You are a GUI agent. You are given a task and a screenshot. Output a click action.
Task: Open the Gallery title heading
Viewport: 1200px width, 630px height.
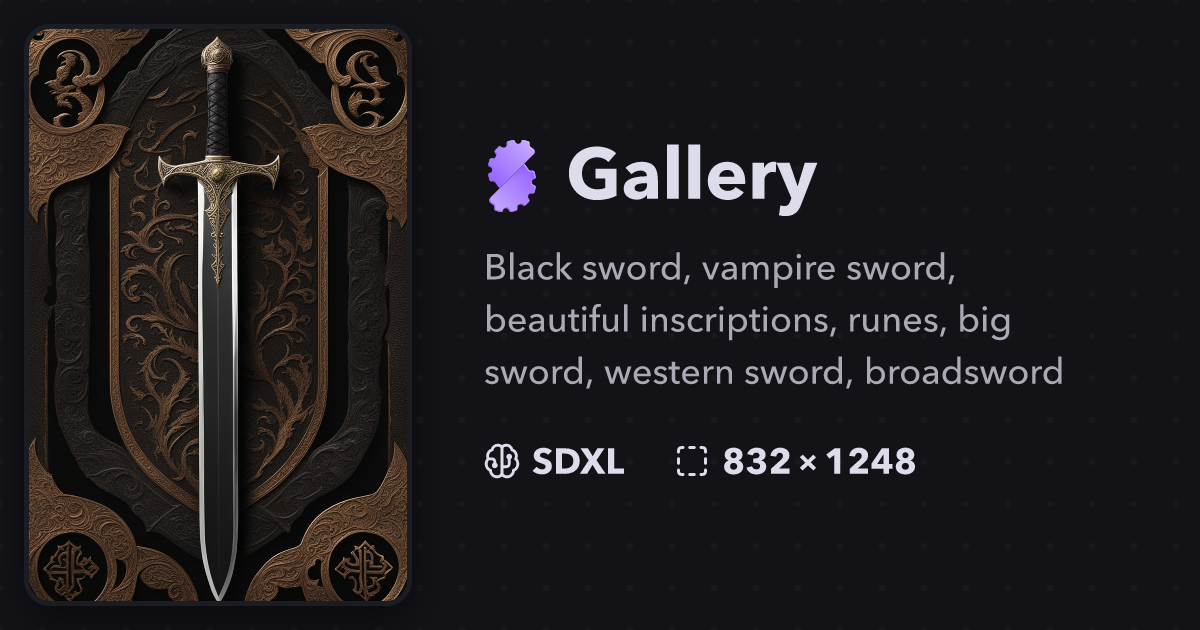[692, 176]
